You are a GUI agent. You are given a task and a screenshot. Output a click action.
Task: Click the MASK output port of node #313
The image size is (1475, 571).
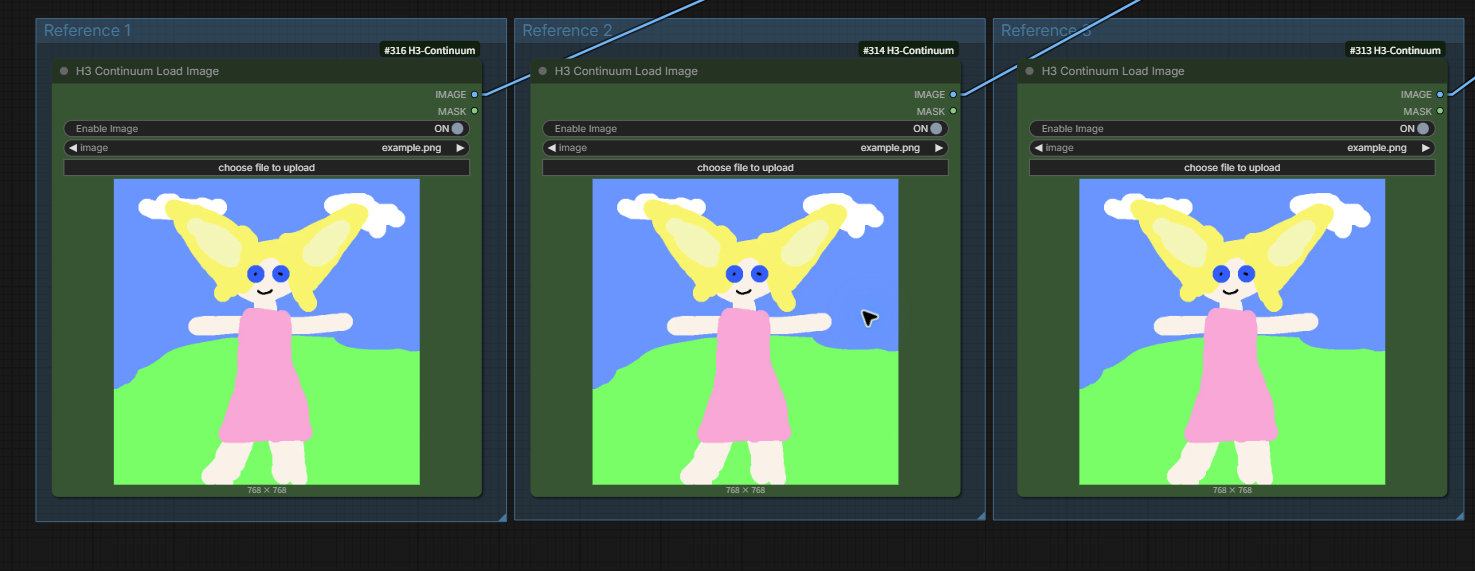pos(1440,111)
